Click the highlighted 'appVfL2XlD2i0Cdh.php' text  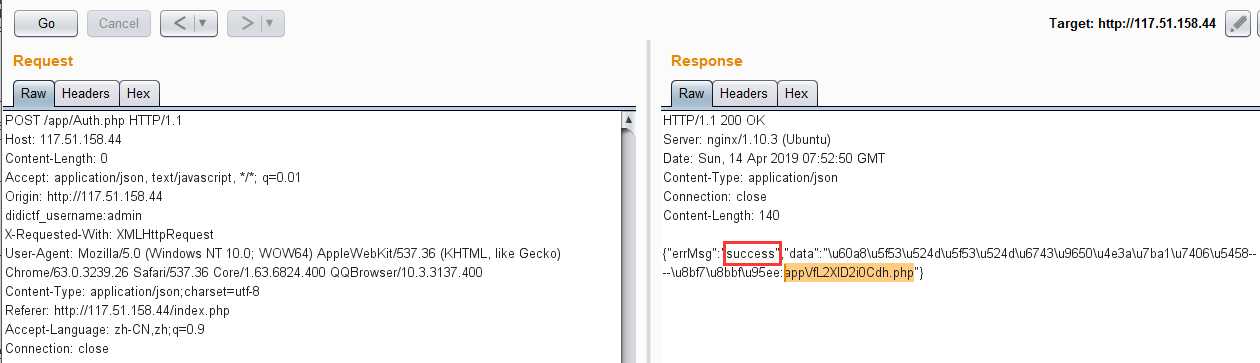(849, 272)
